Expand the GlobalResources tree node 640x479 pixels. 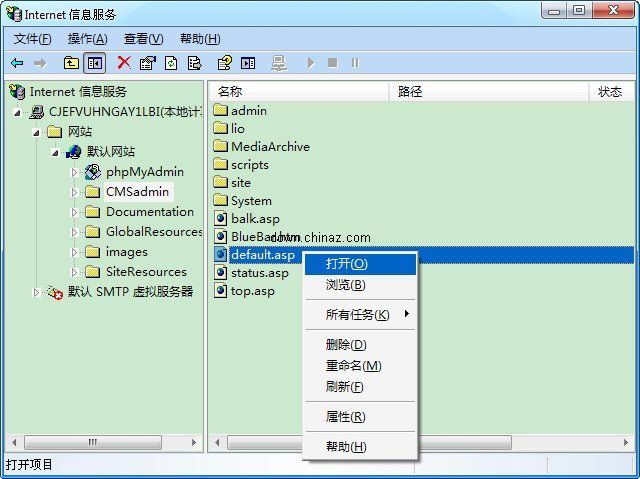[x=74, y=232]
